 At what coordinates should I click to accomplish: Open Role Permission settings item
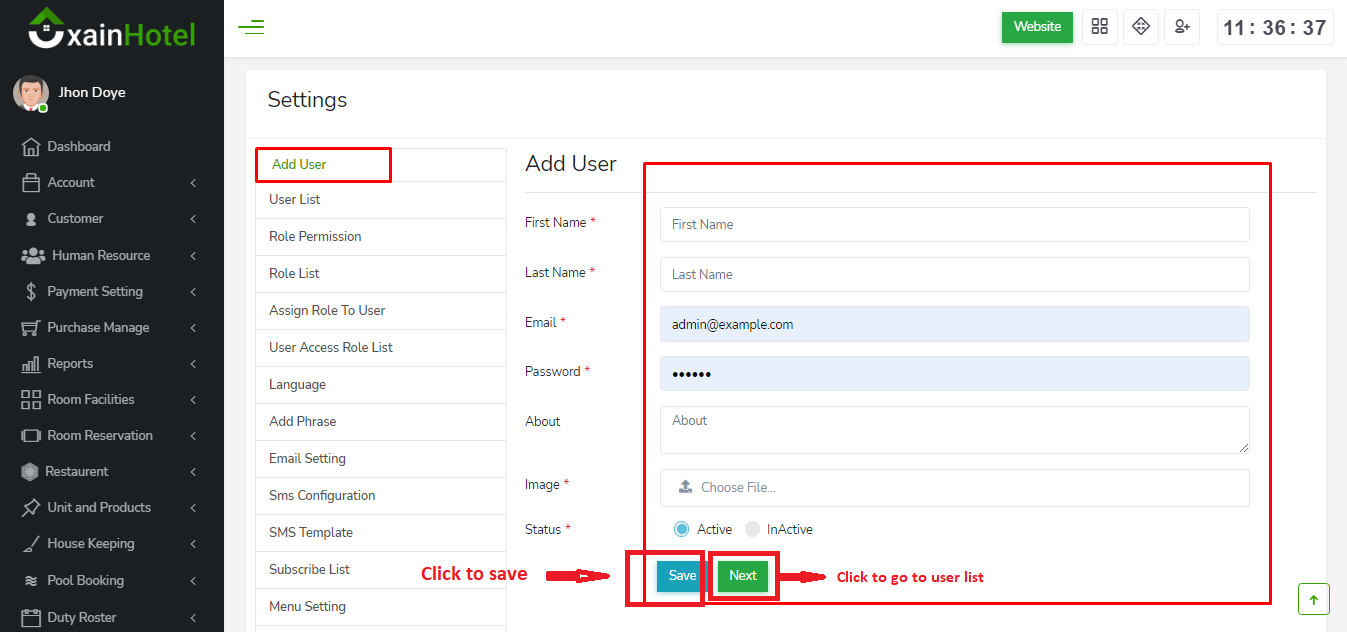coord(315,237)
